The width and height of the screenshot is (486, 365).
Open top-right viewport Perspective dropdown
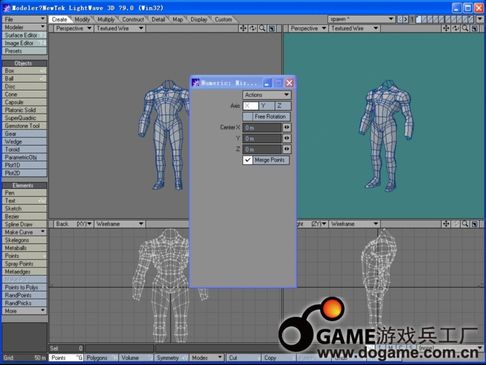click(308, 28)
